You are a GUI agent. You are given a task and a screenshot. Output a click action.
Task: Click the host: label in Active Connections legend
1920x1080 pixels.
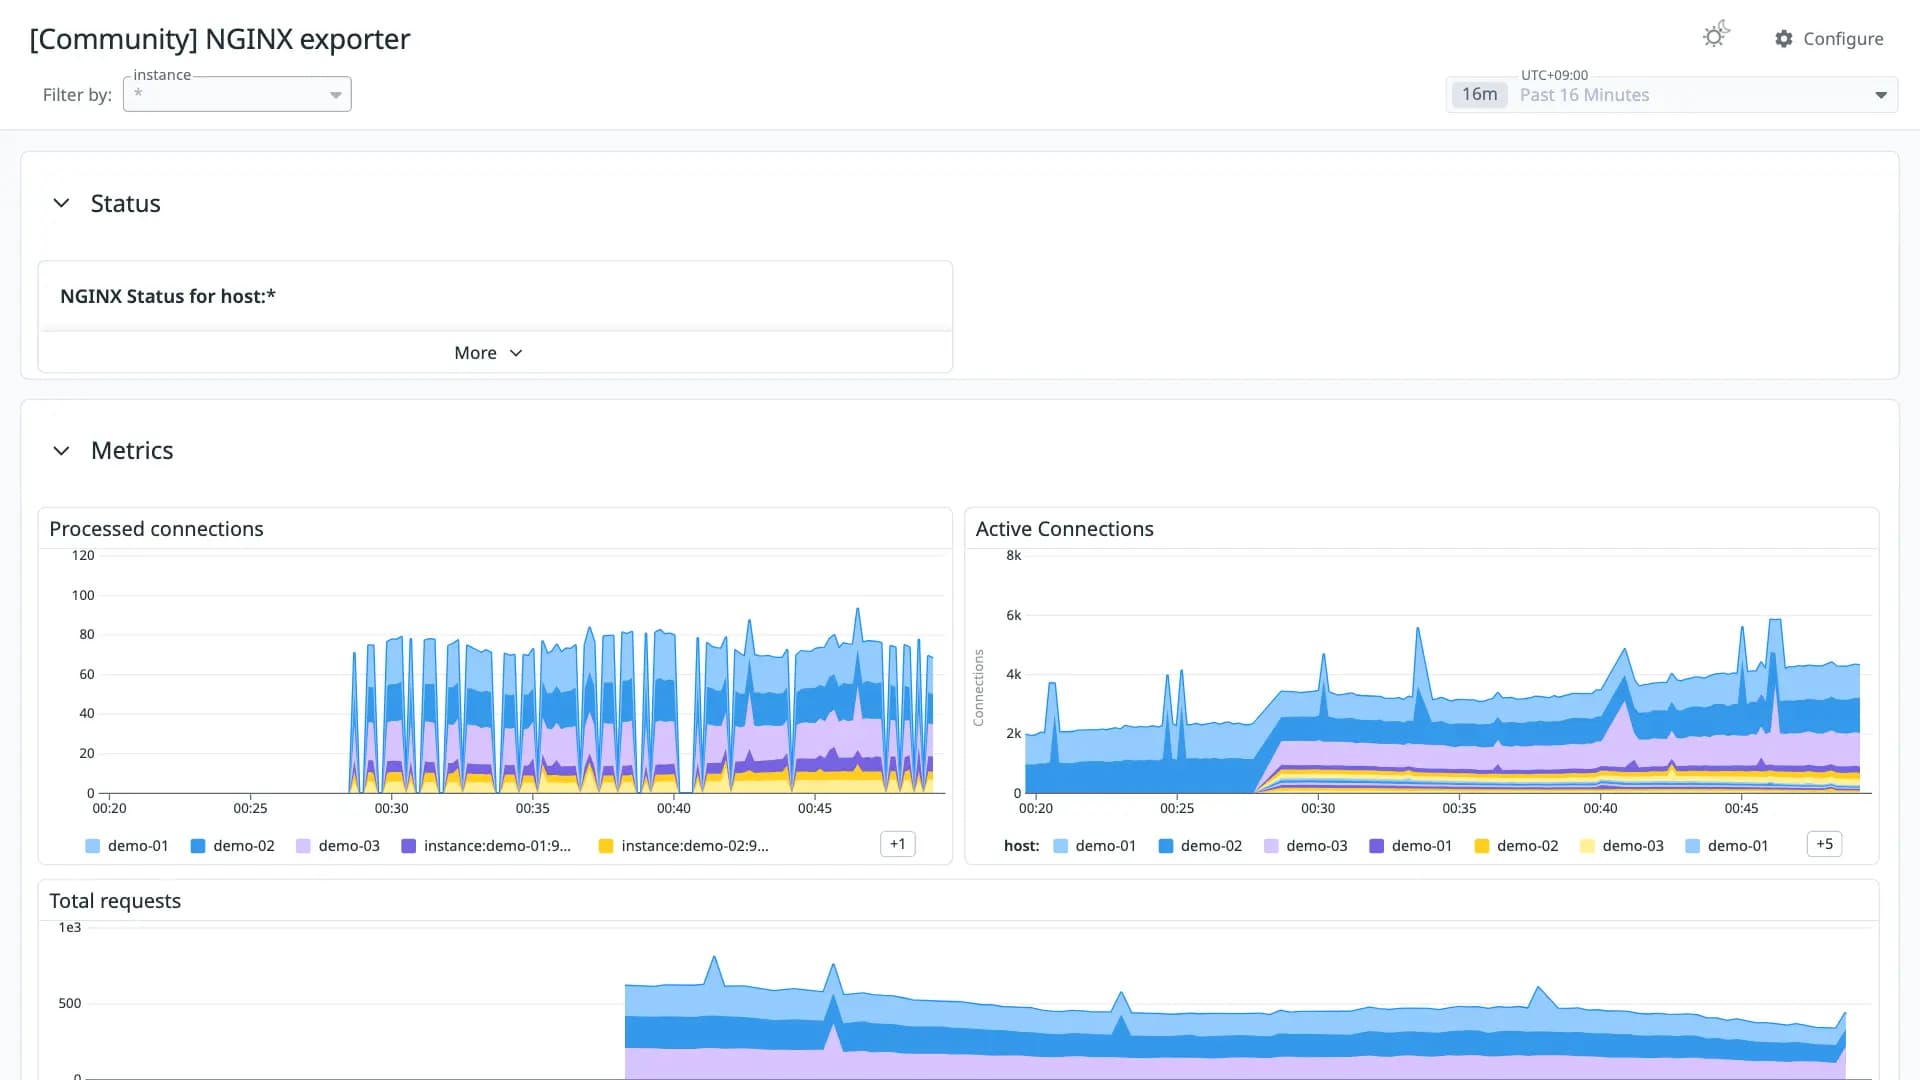point(1021,846)
